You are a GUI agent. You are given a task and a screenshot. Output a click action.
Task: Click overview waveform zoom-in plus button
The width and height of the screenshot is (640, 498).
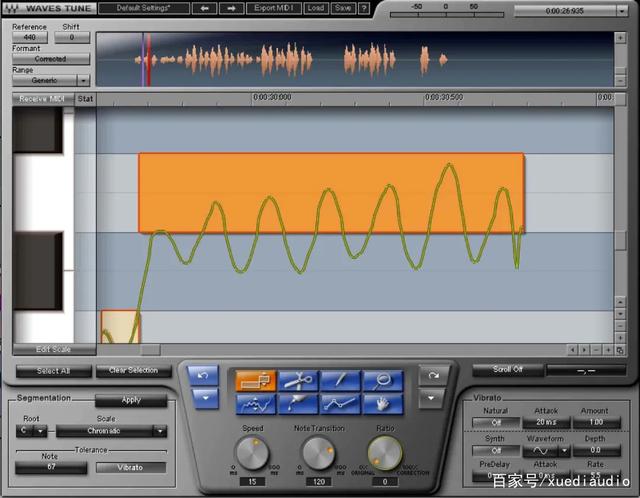[620, 38]
